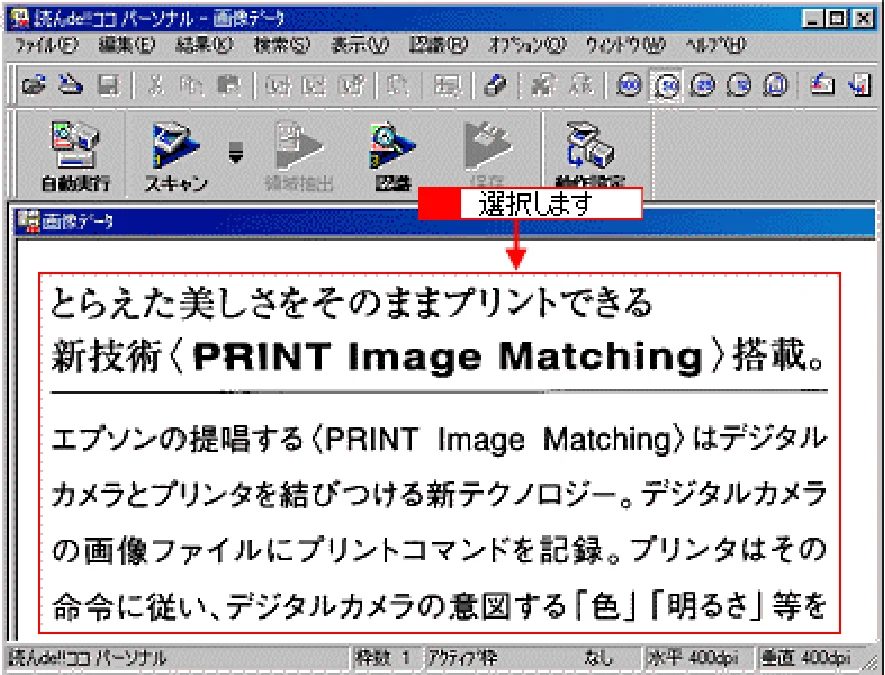Viewport: 885px width, 675px height.
Task: Click the floppy disk save icon
Action: [x=108, y=85]
